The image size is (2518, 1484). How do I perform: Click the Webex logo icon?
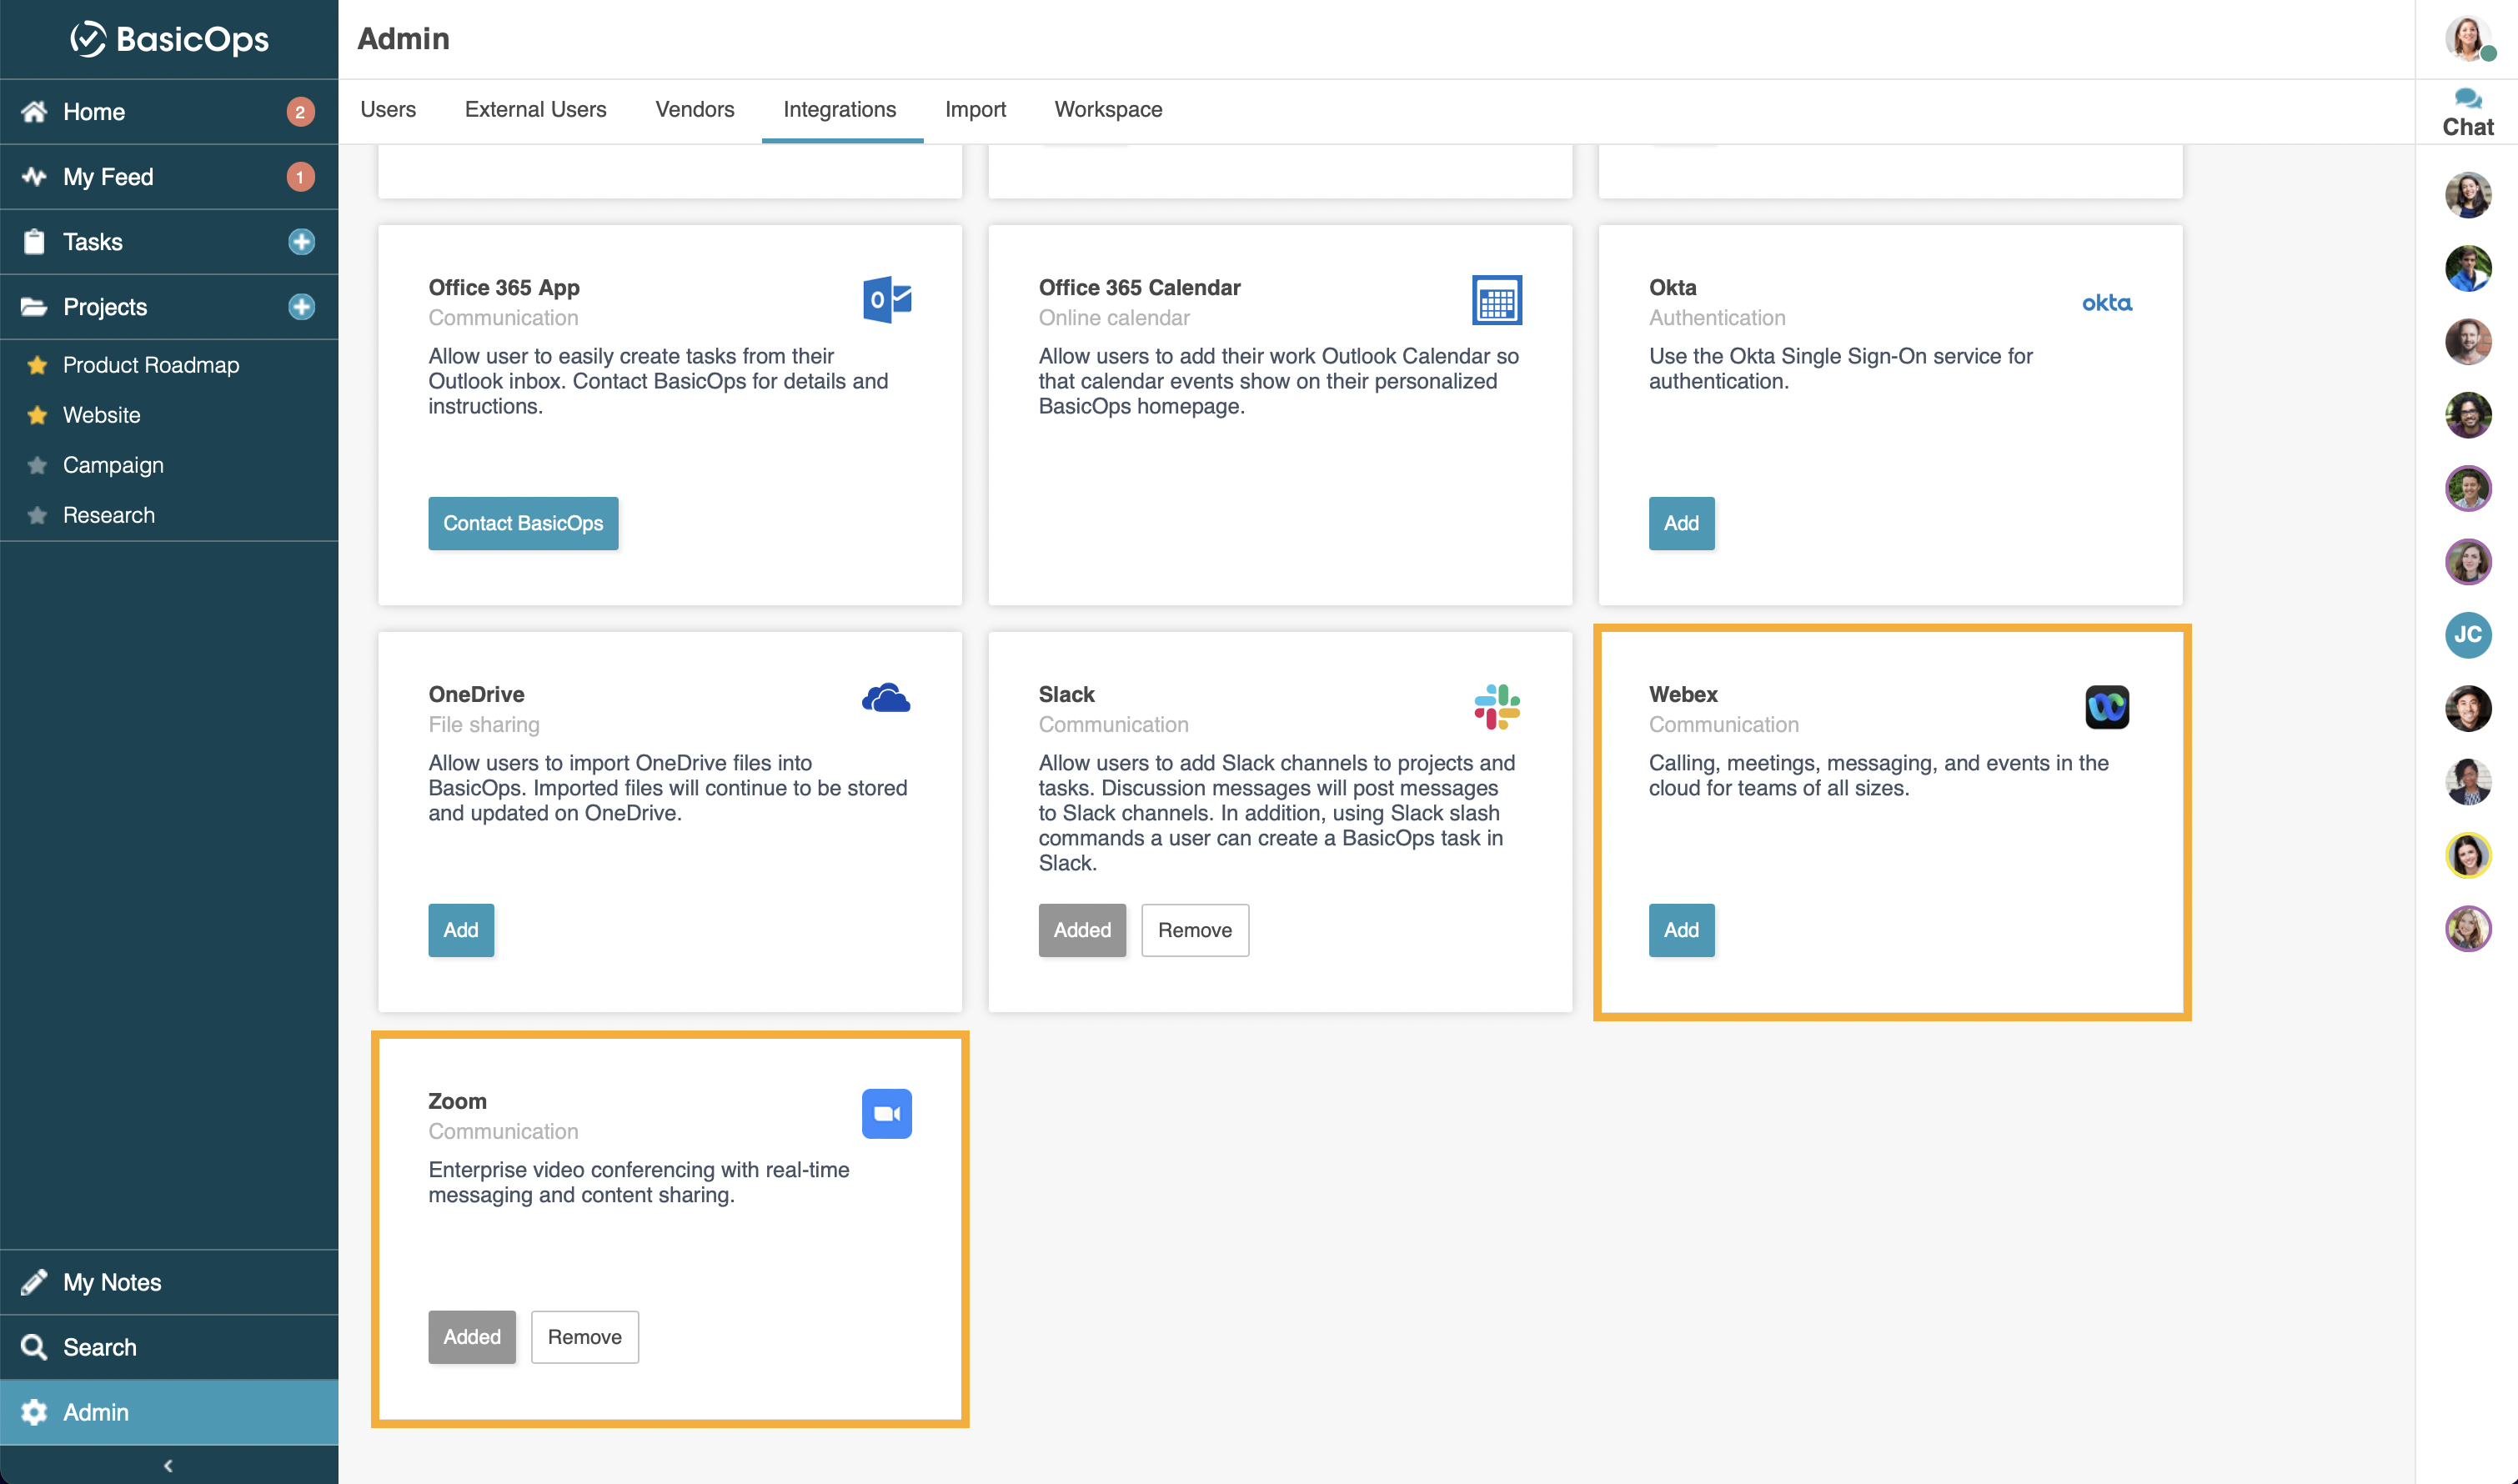coord(2106,707)
